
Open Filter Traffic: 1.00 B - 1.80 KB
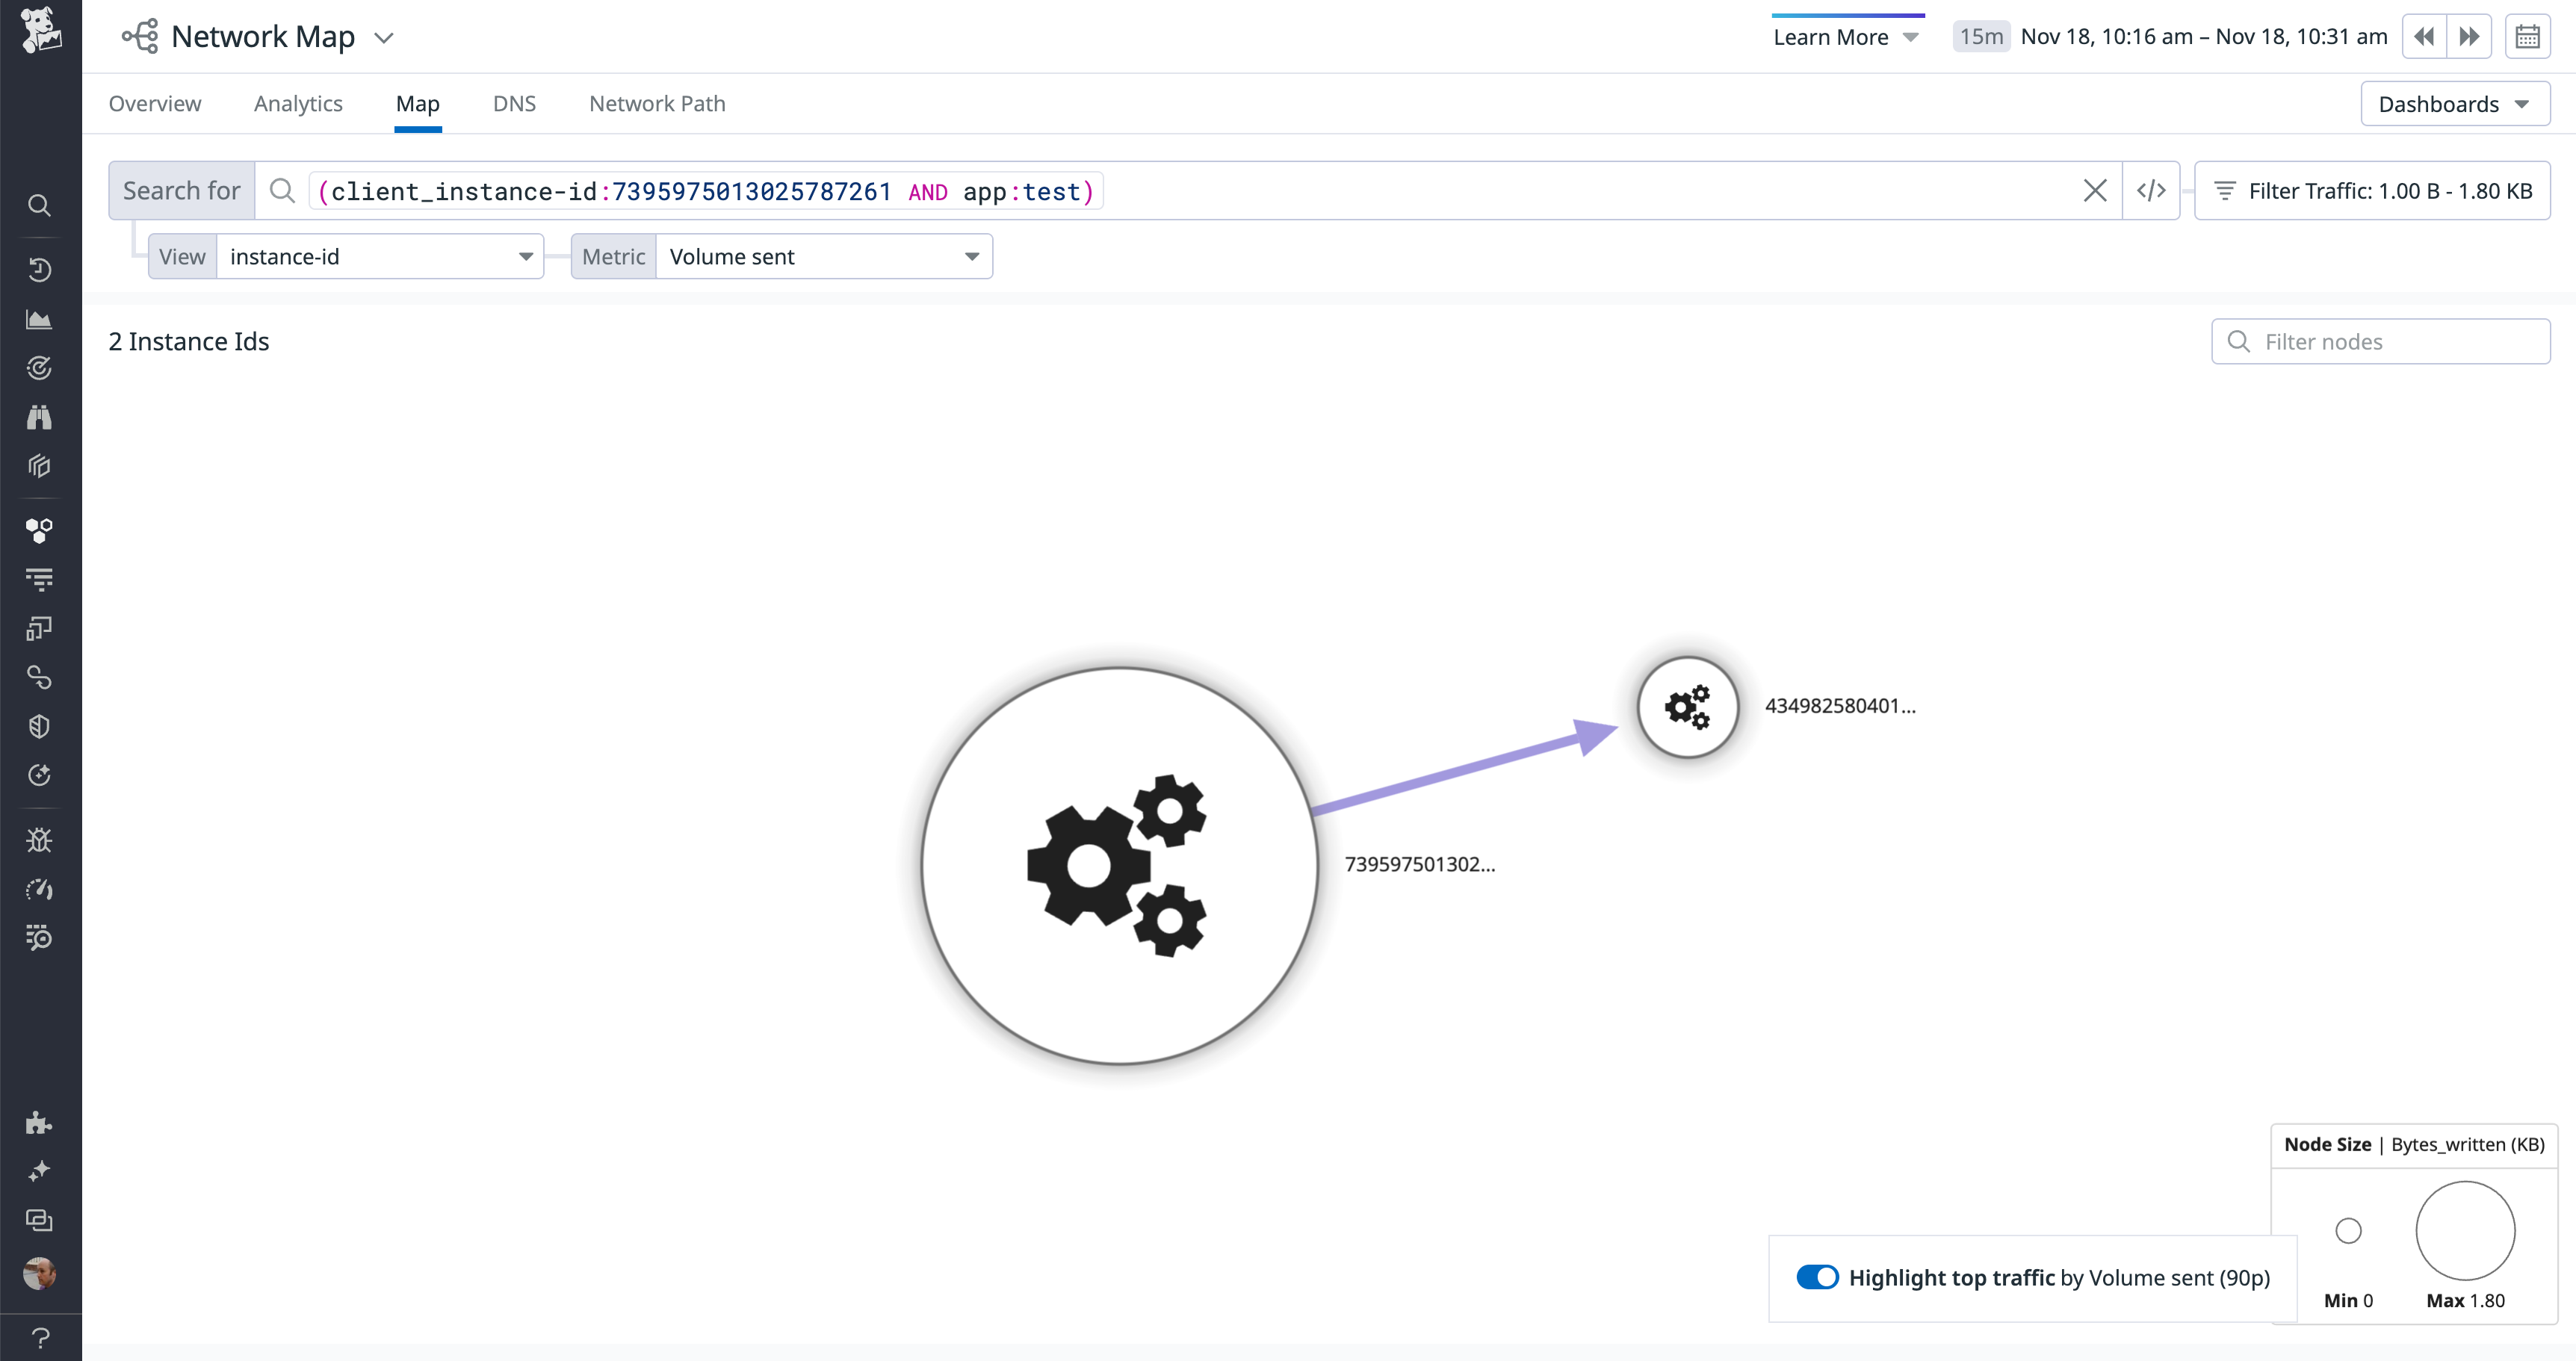coord(2373,190)
